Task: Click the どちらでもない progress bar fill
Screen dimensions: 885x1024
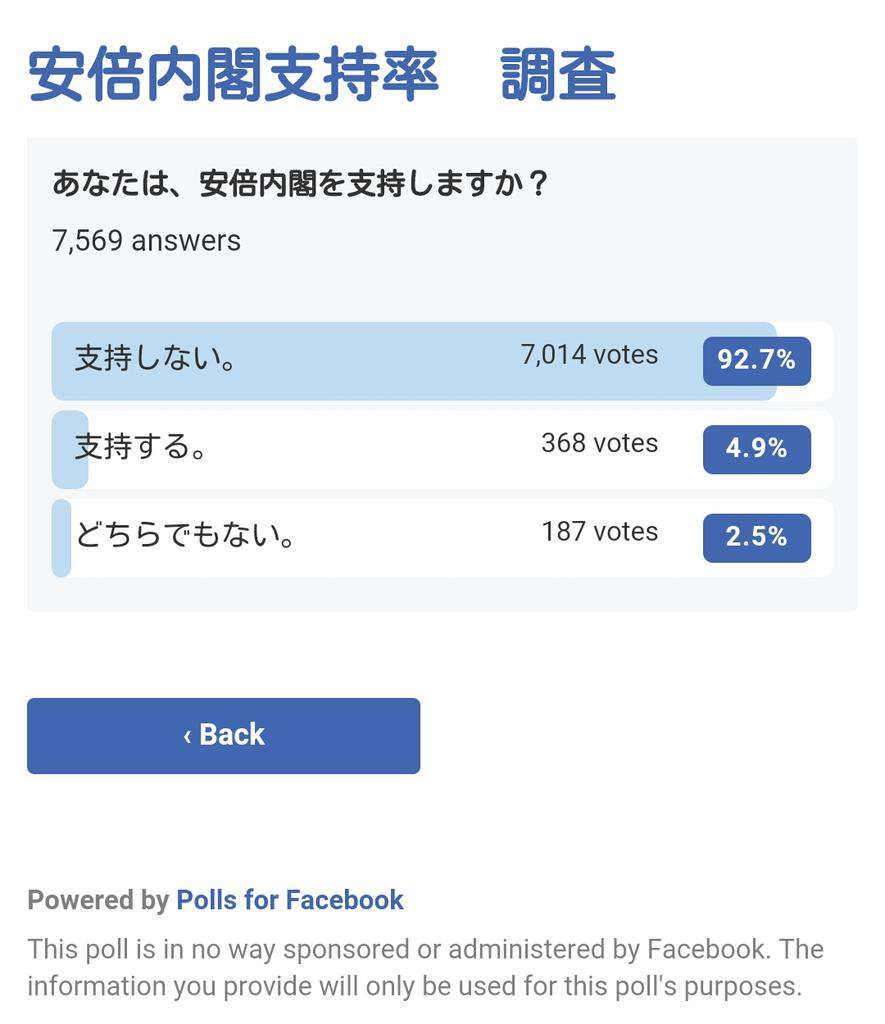Action: (61, 538)
